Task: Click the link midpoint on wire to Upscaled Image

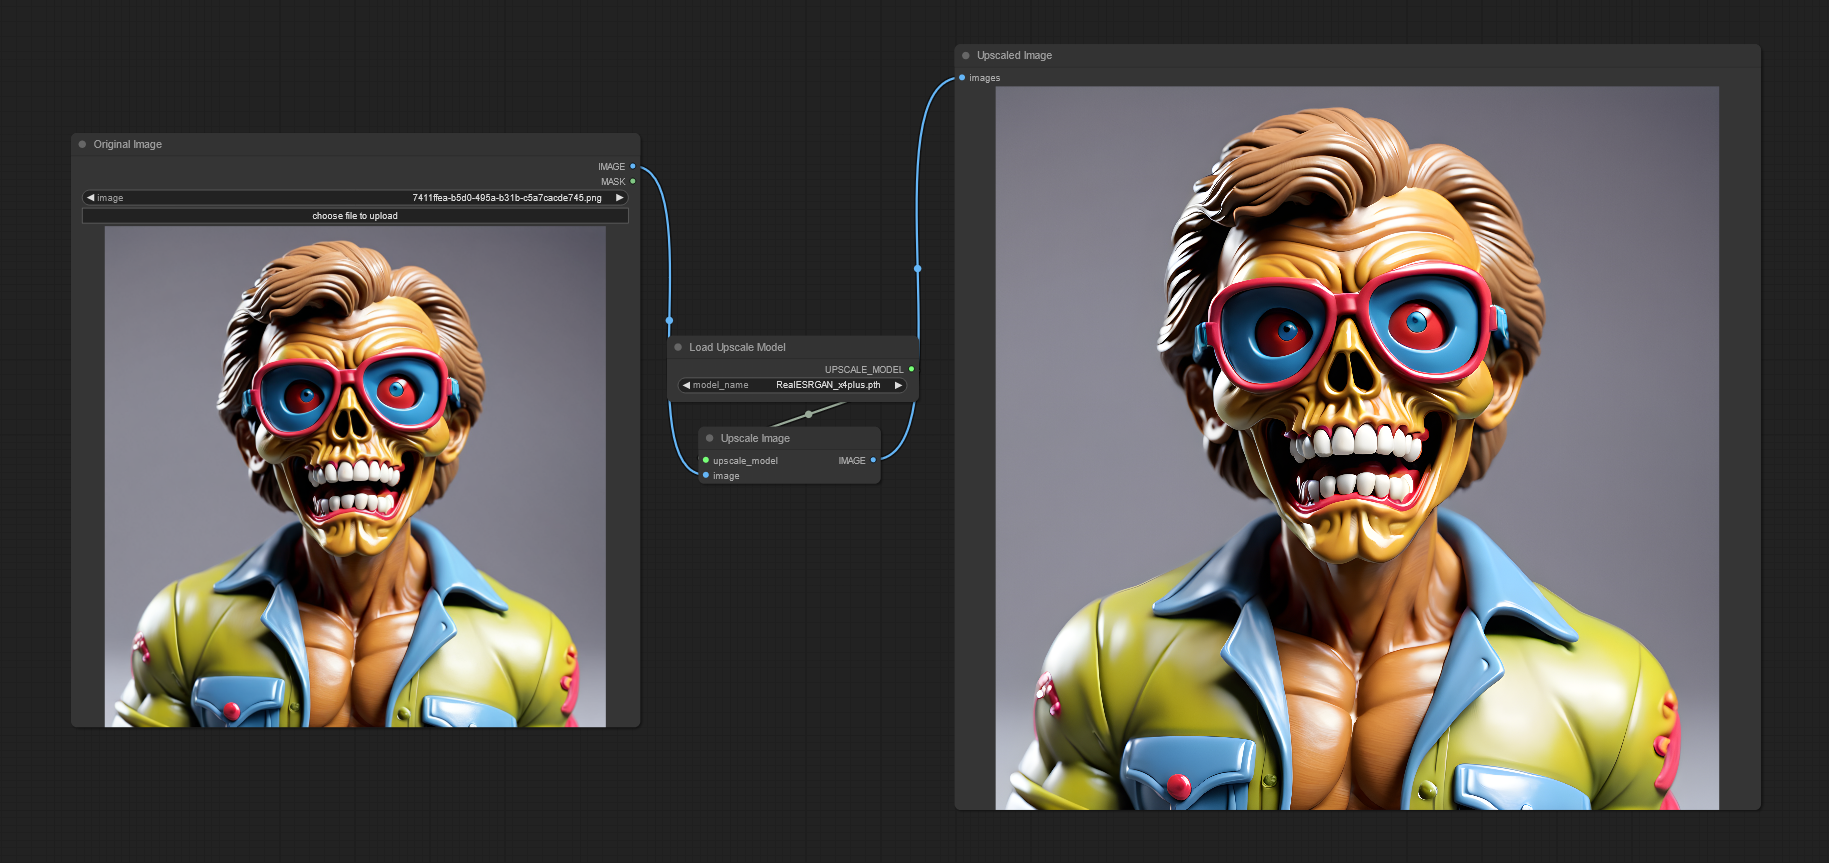Action: click(x=917, y=268)
